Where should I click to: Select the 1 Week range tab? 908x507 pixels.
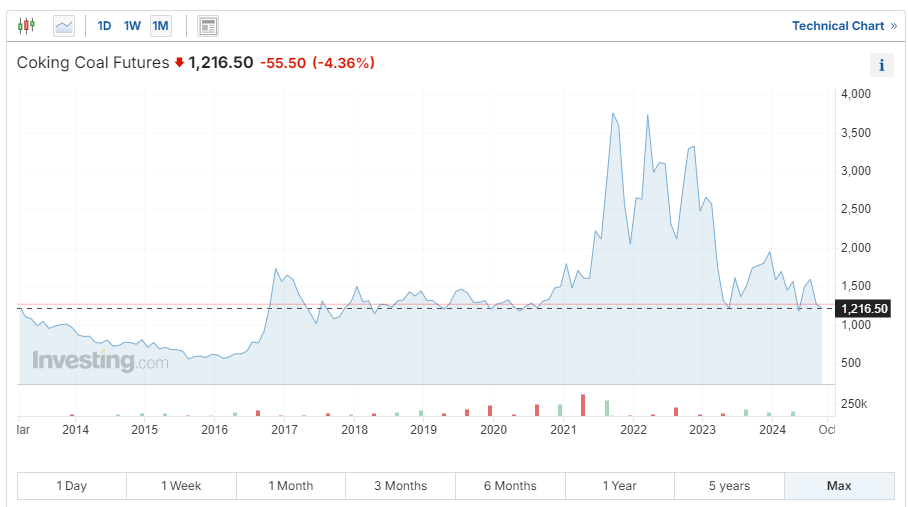181,486
